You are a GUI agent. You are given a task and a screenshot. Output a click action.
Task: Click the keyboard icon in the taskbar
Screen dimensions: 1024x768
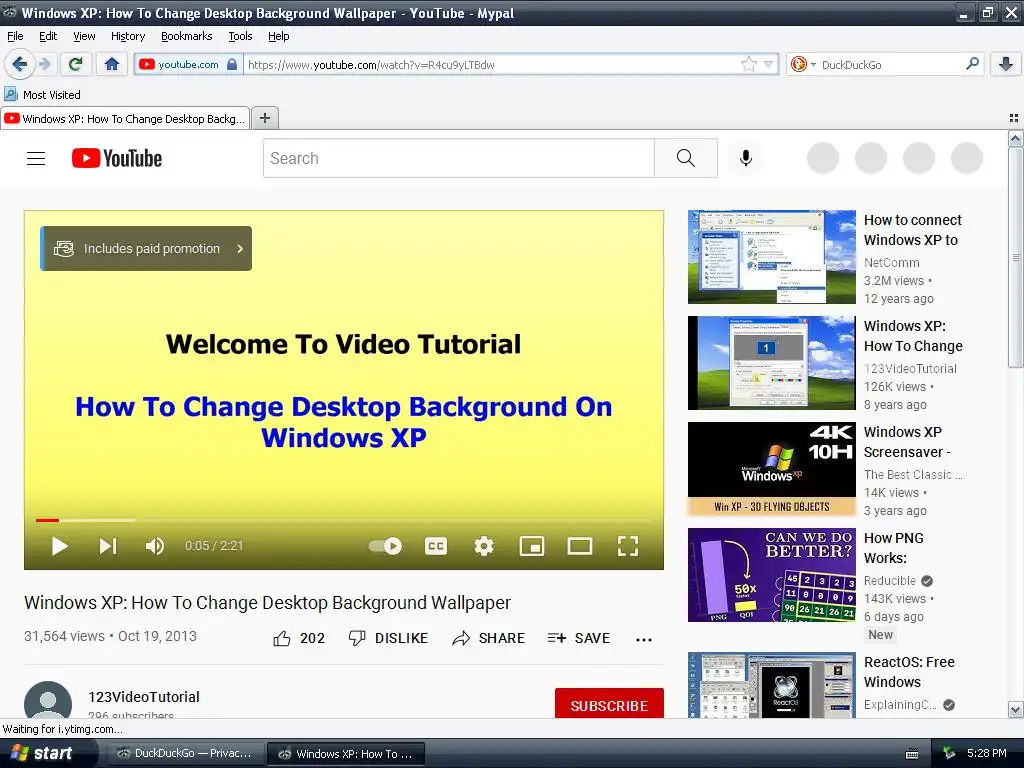point(912,754)
